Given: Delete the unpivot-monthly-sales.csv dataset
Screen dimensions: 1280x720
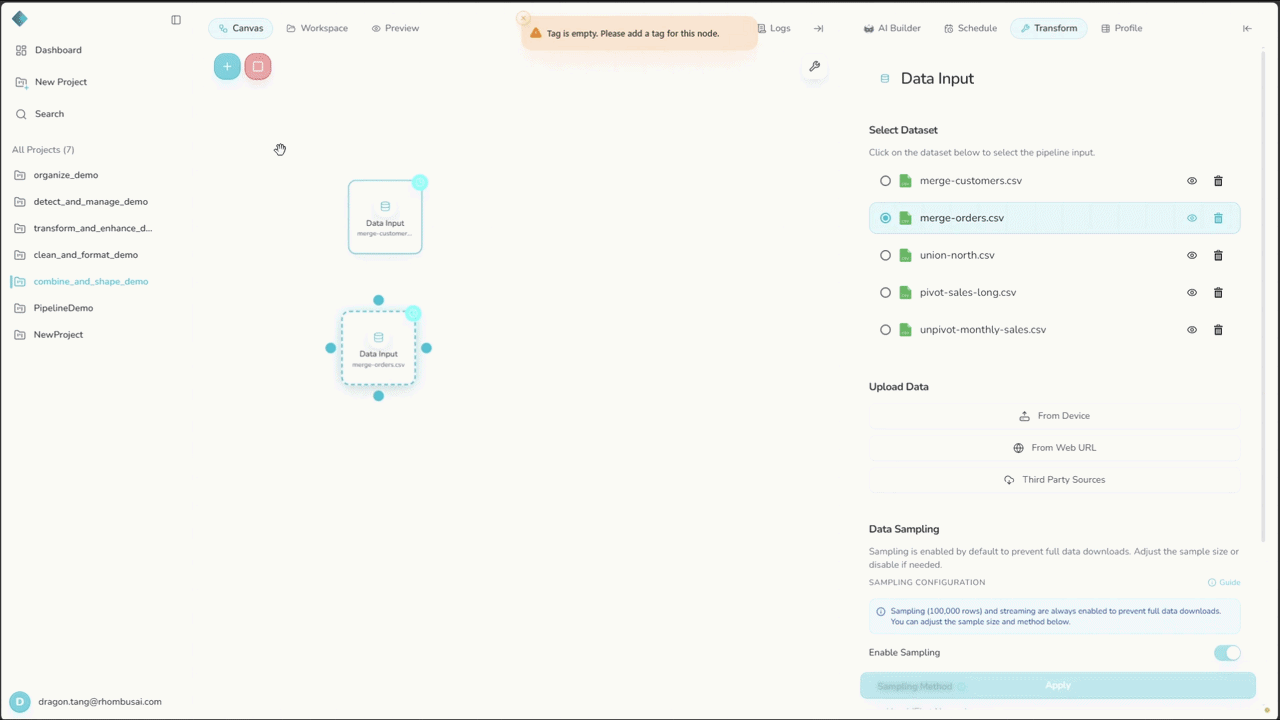Looking at the screenshot, I should [x=1218, y=330].
